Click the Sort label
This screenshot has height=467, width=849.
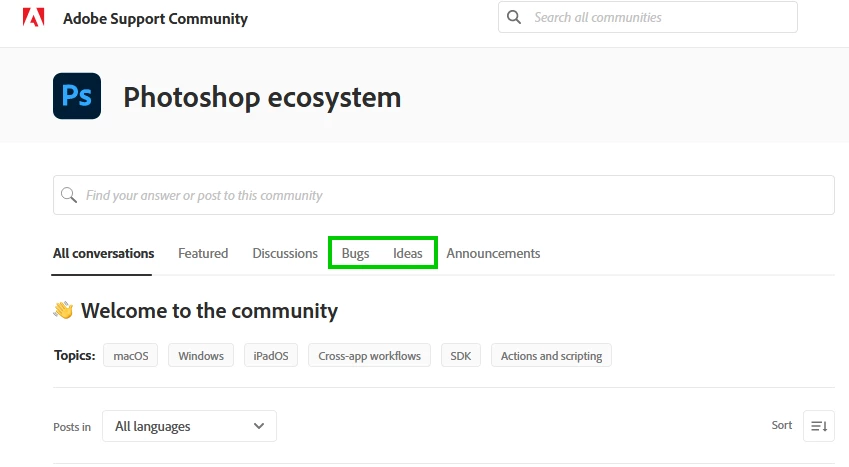click(x=782, y=425)
